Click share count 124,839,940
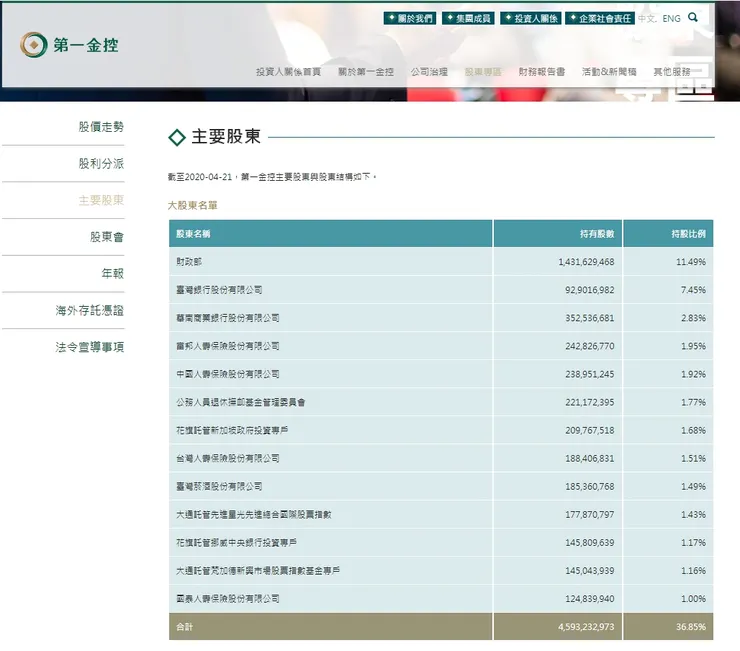The width and height of the screenshot is (740, 651). click(x=590, y=599)
